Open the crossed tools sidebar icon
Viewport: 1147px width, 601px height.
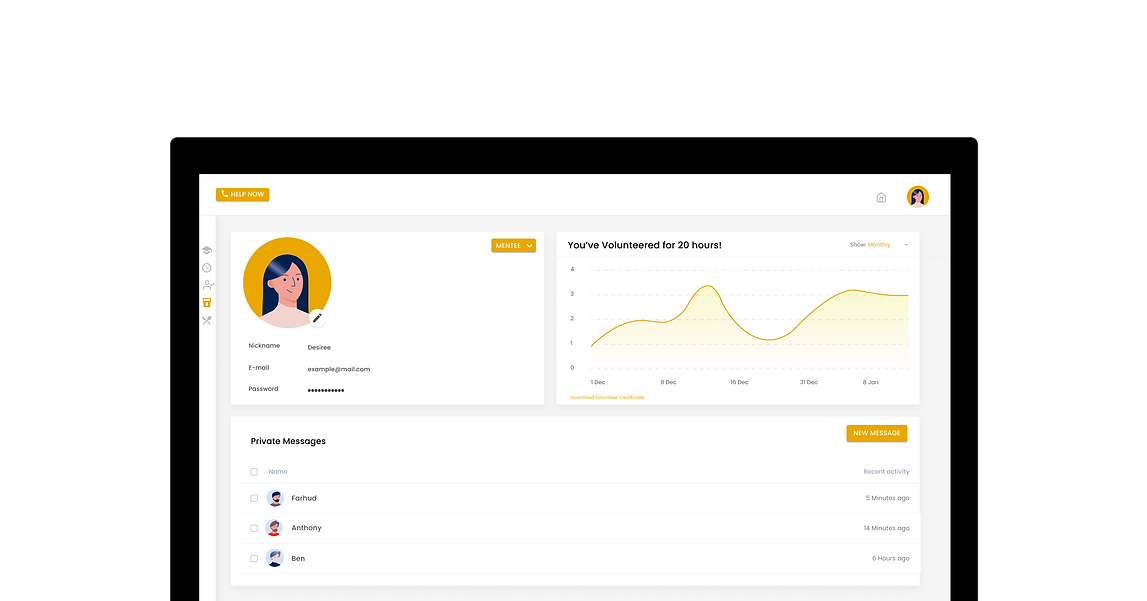point(207,320)
